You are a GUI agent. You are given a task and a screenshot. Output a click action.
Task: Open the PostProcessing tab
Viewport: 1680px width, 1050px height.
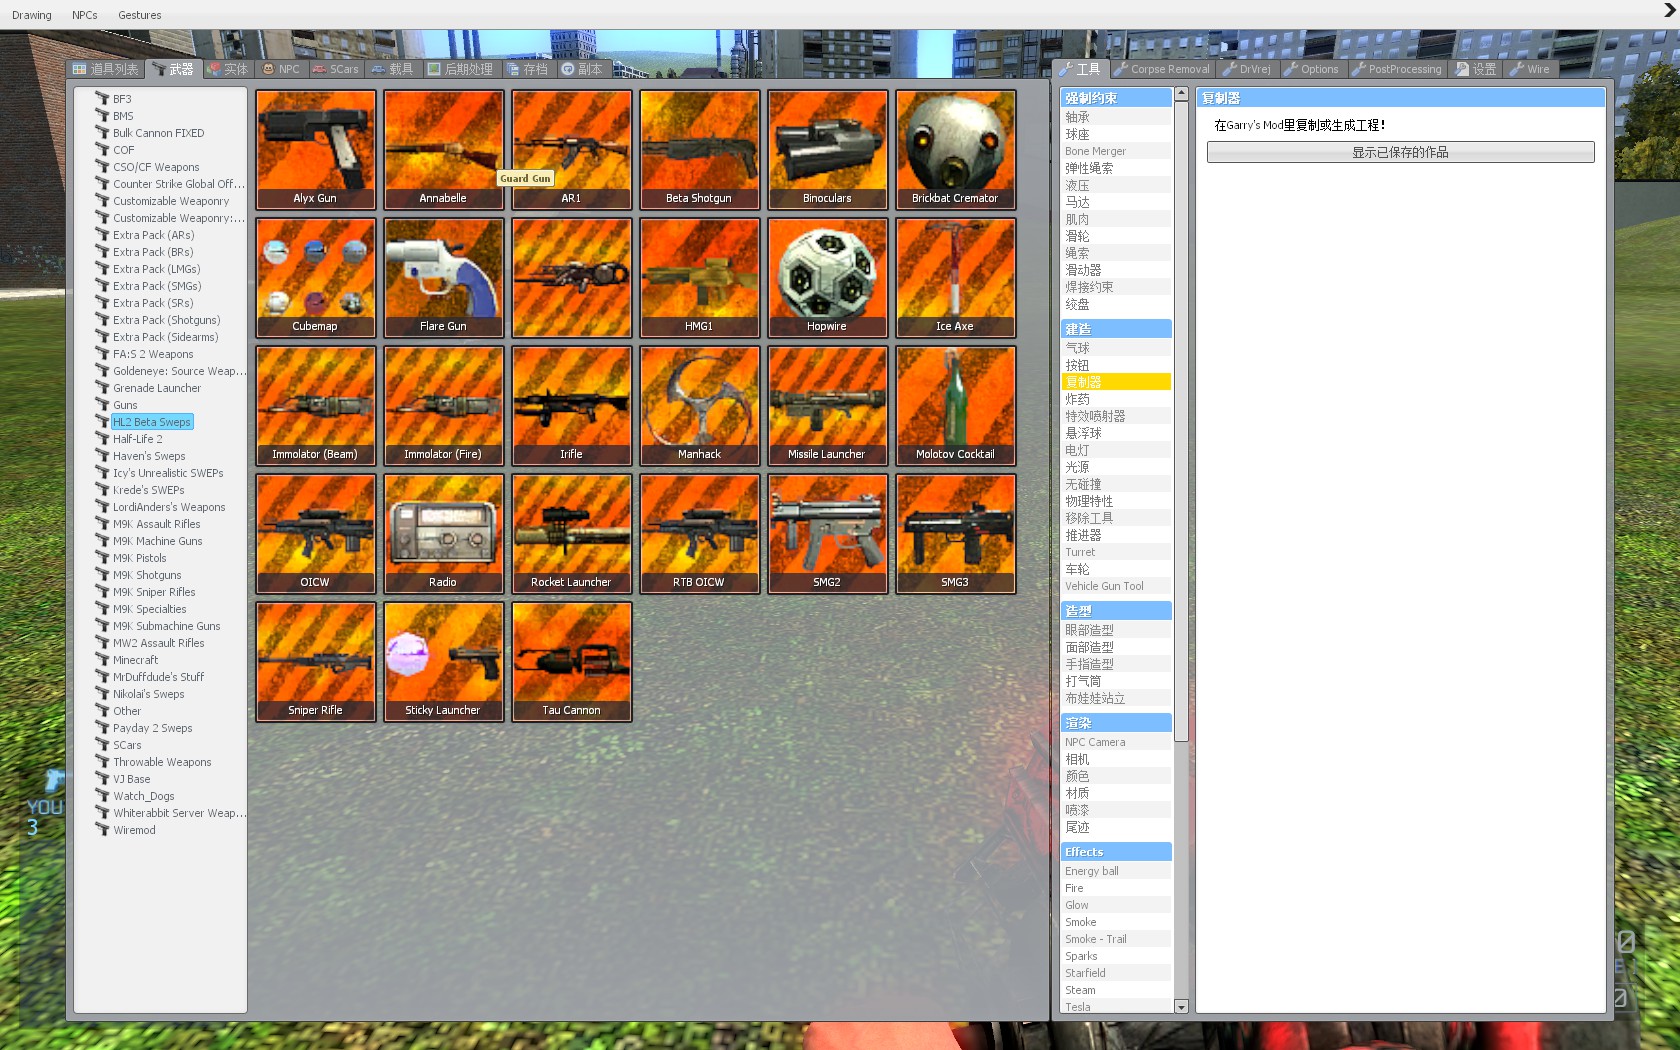[1397, 69]
